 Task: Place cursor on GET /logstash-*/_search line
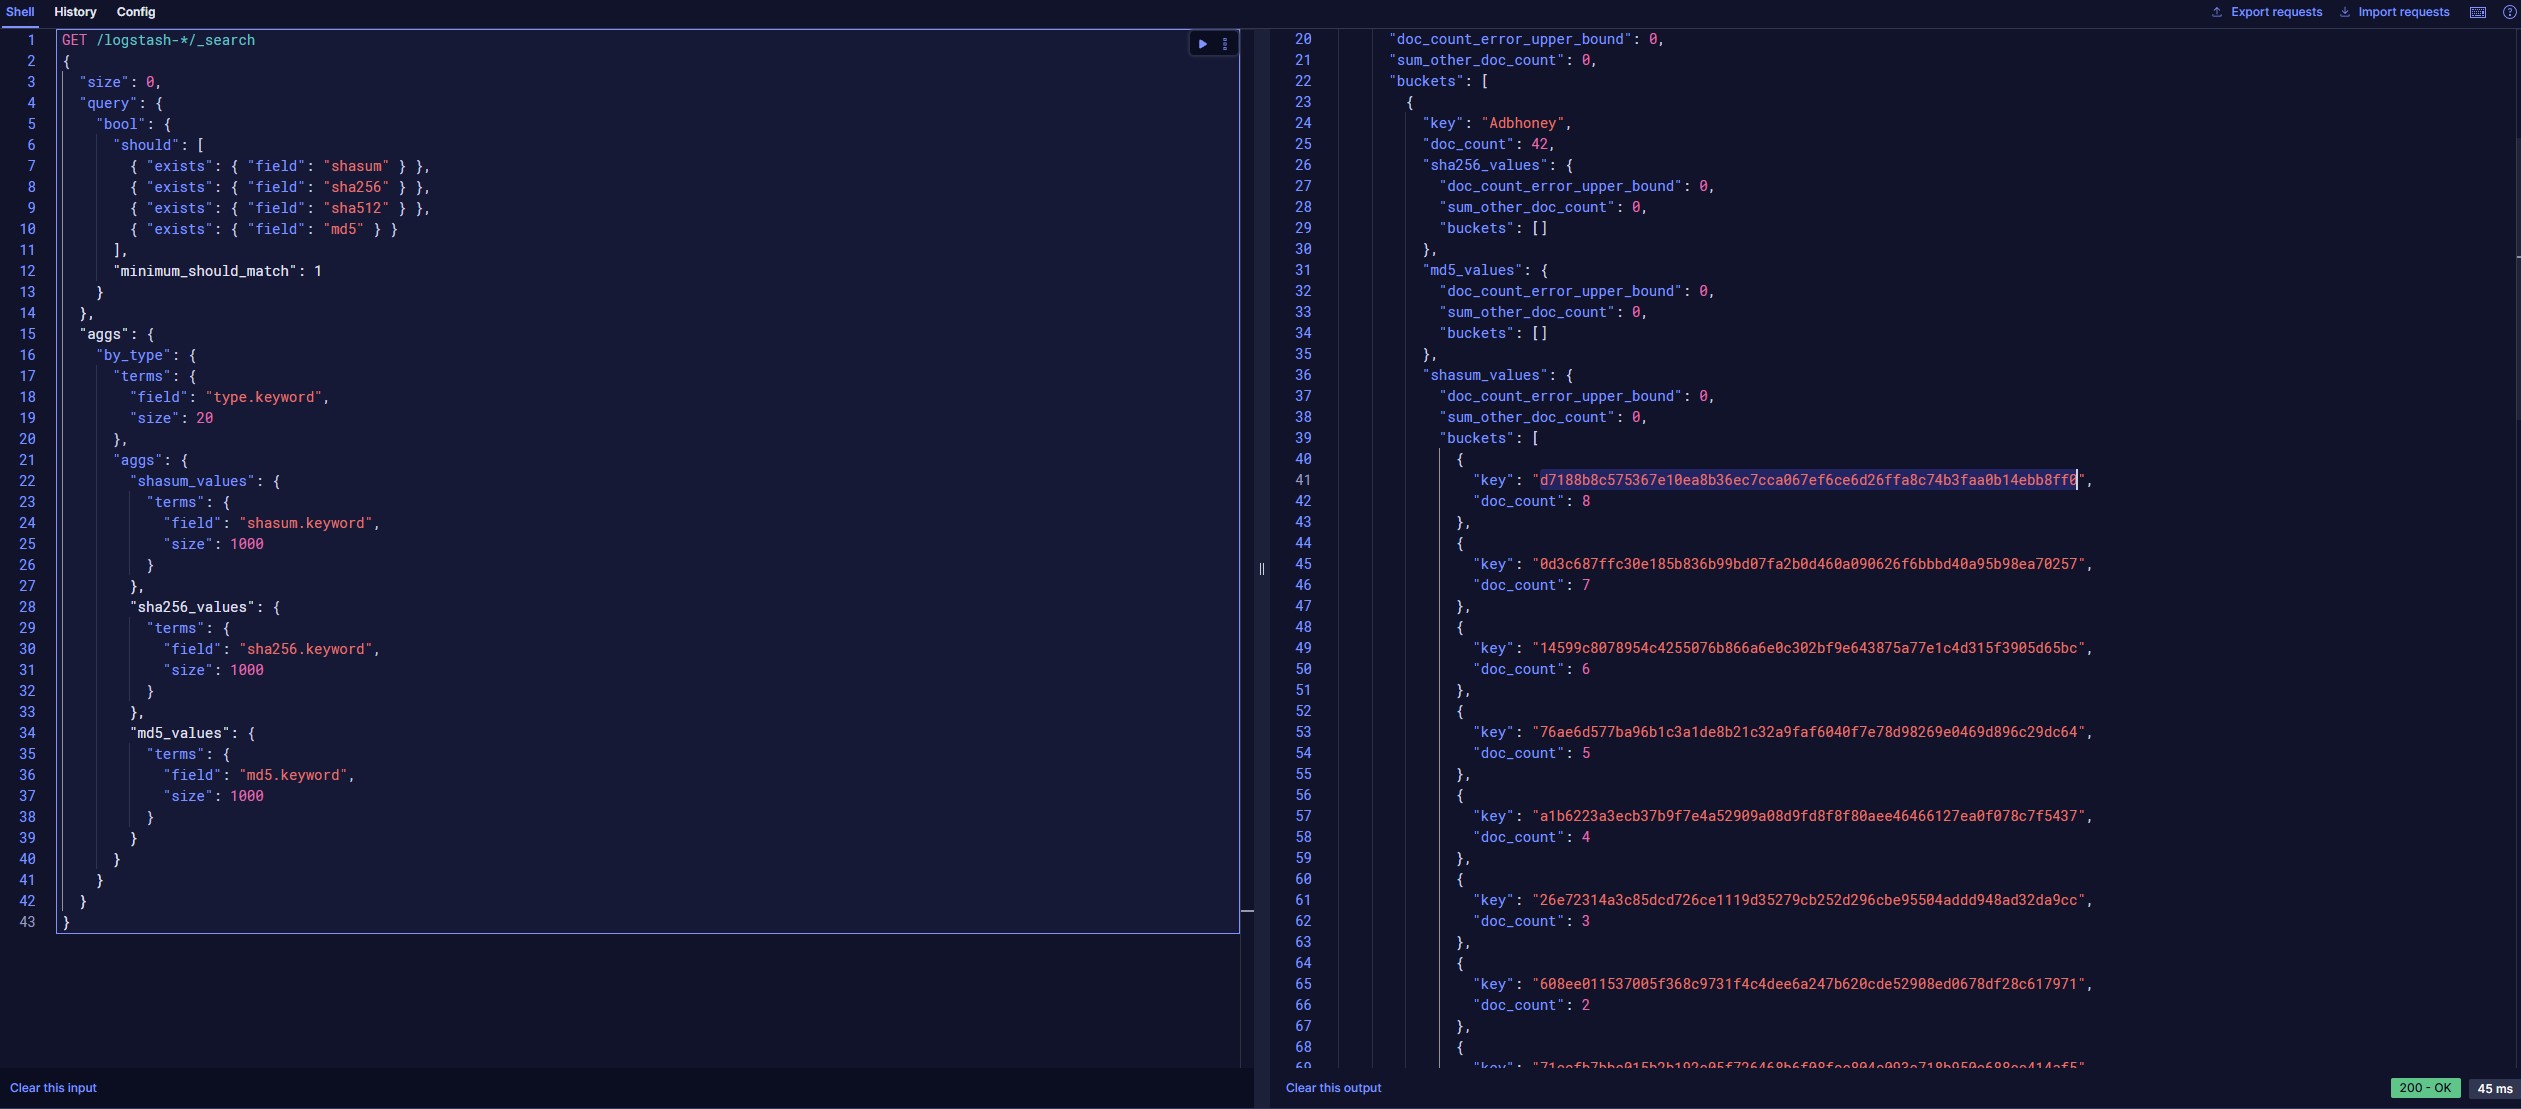tap(158, 40)
